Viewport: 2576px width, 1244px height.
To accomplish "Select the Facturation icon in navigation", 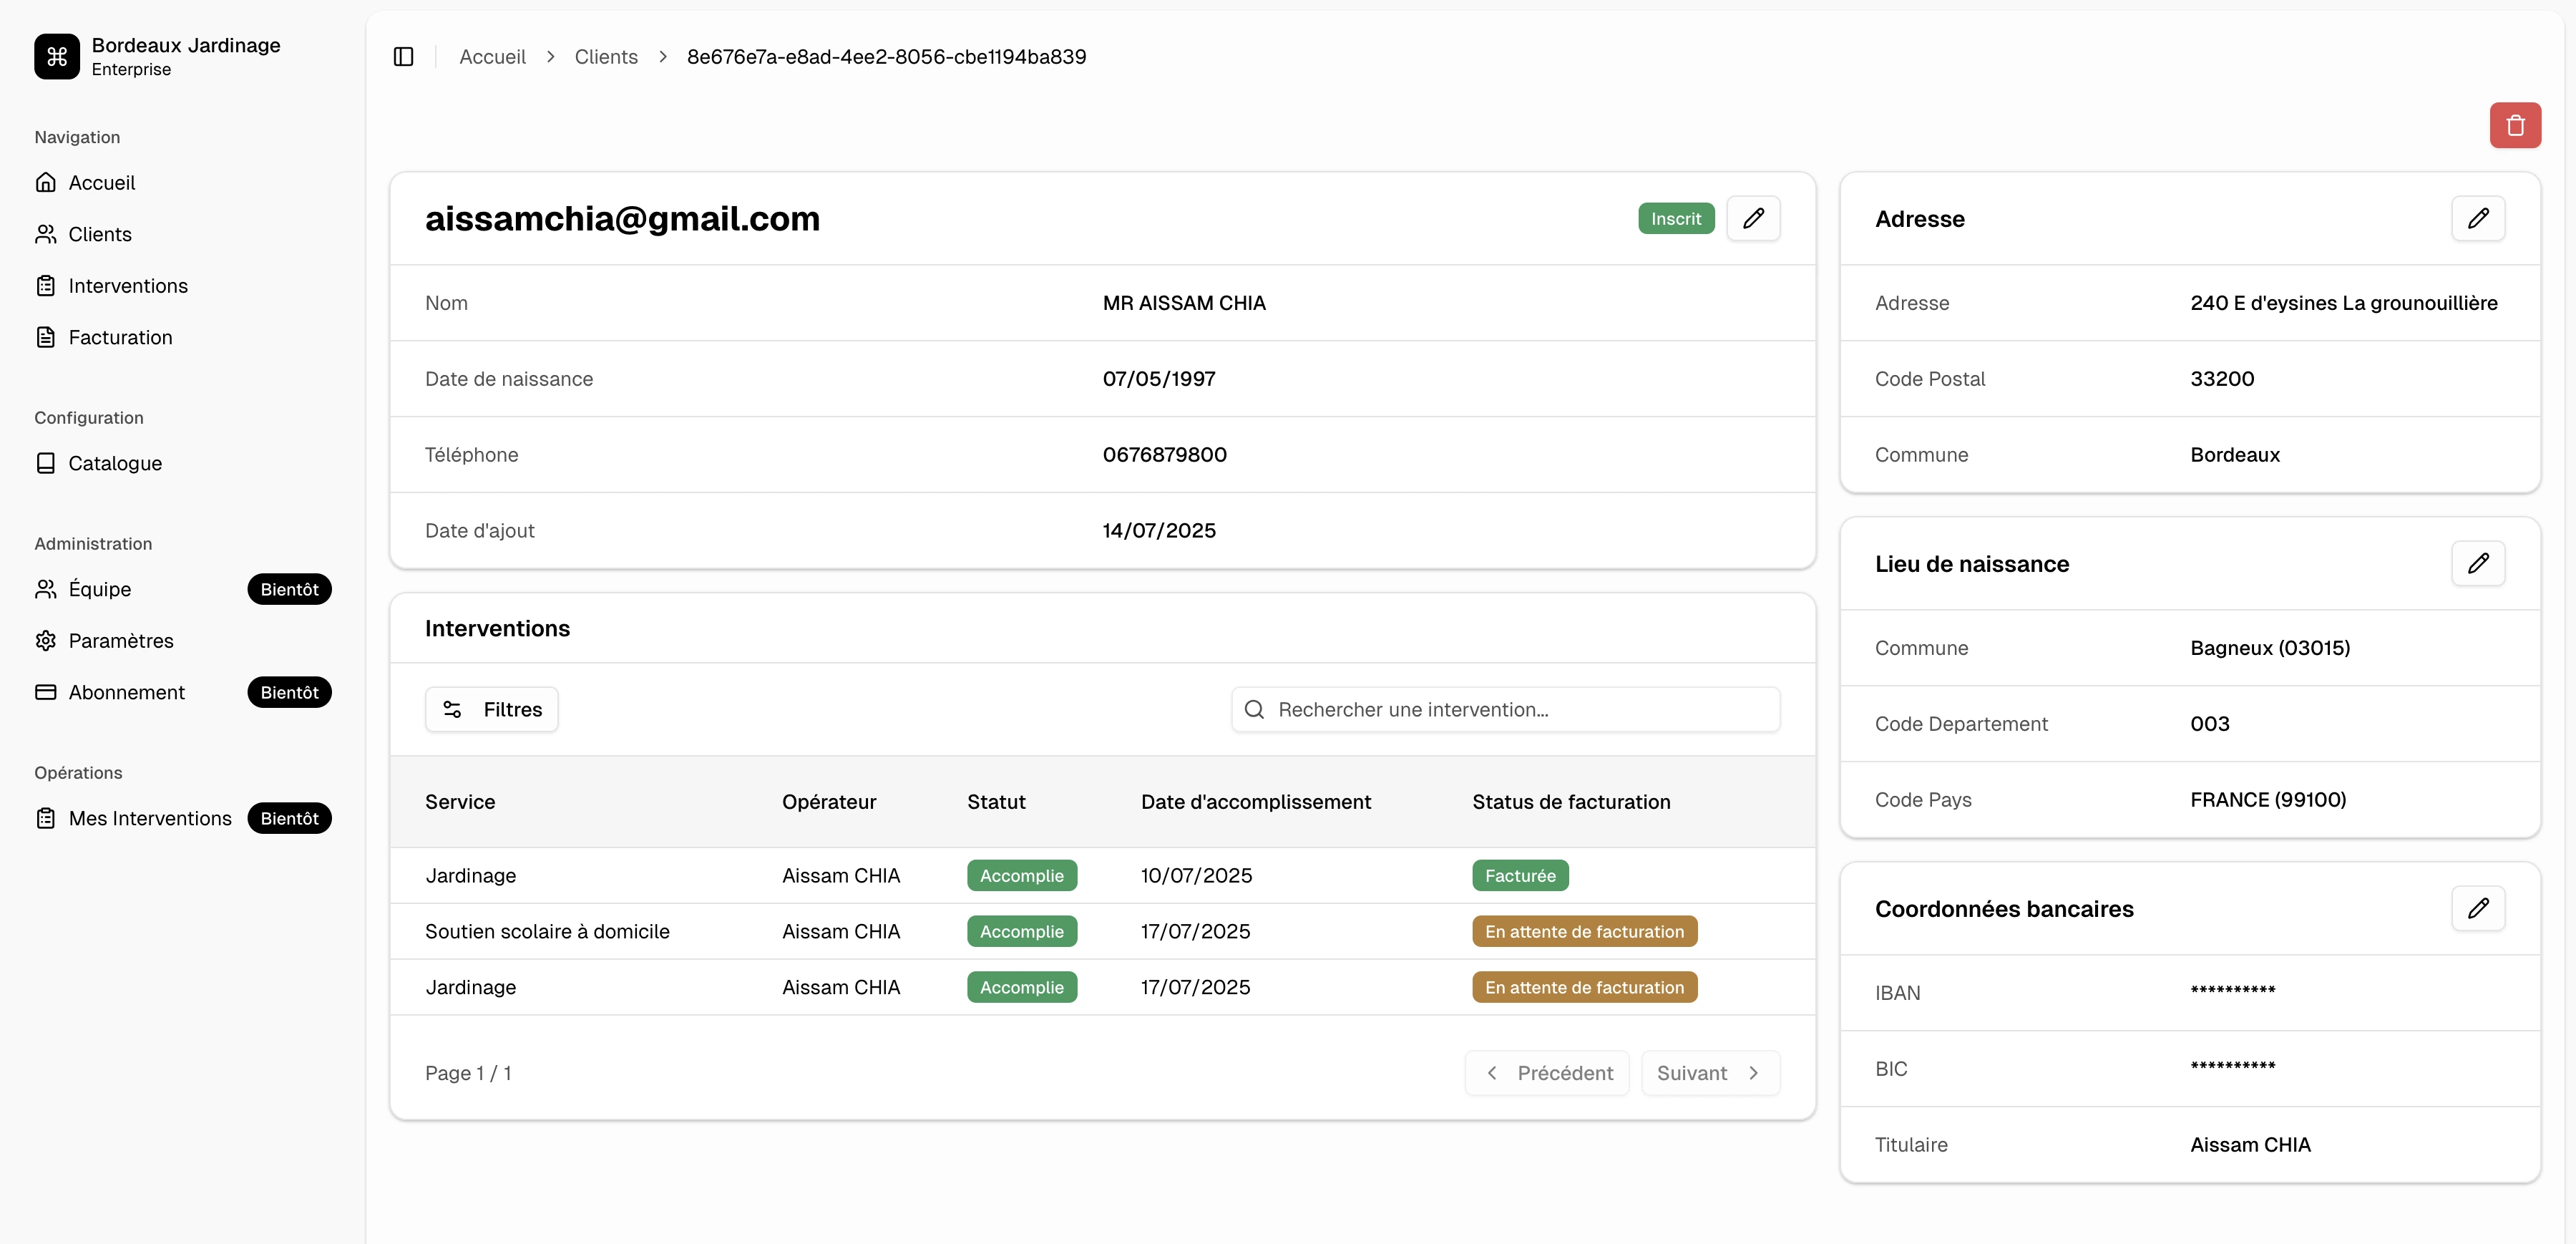I will tap(46, 337).
